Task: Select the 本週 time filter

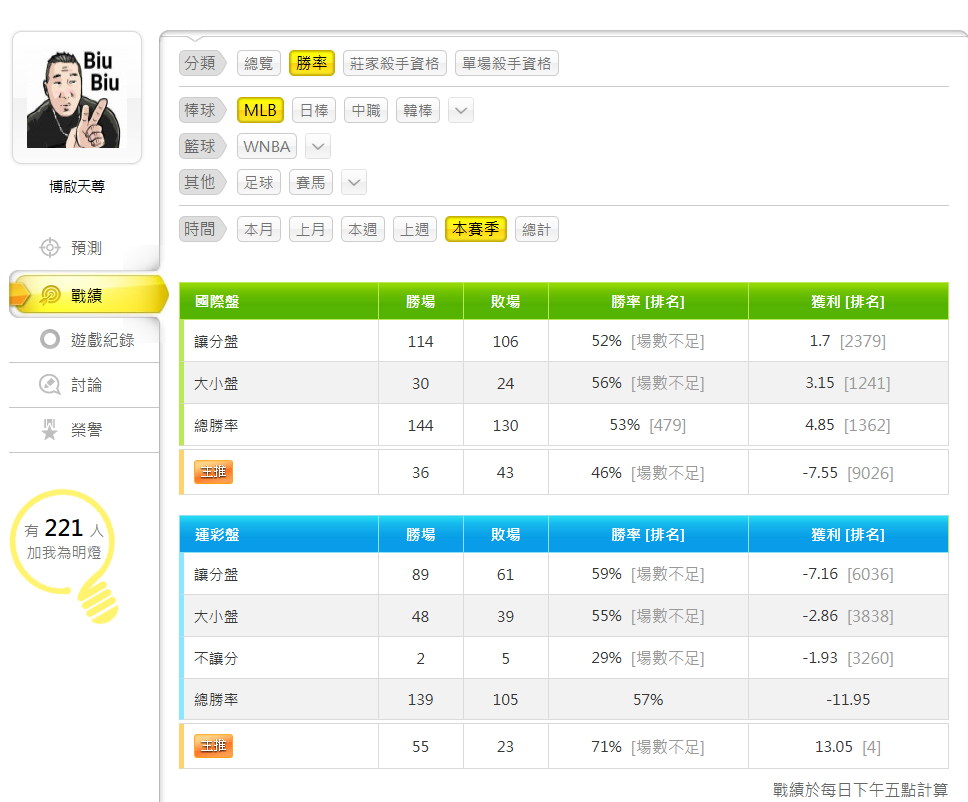Action: click(x=363, y=229)
